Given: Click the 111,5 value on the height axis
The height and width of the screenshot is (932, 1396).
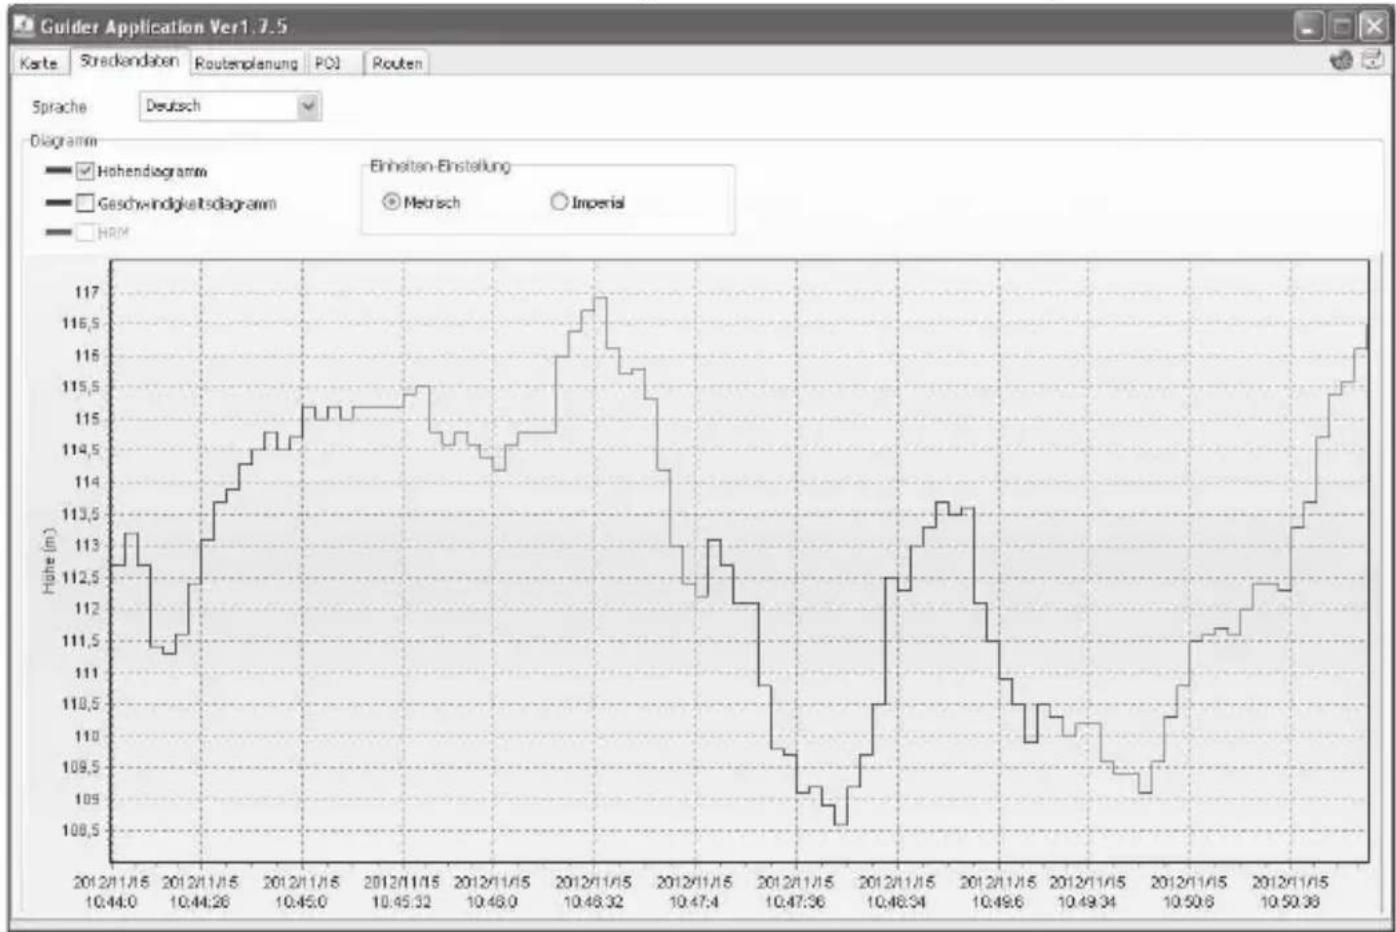Looking at the screenshot, I should (81, 640).
